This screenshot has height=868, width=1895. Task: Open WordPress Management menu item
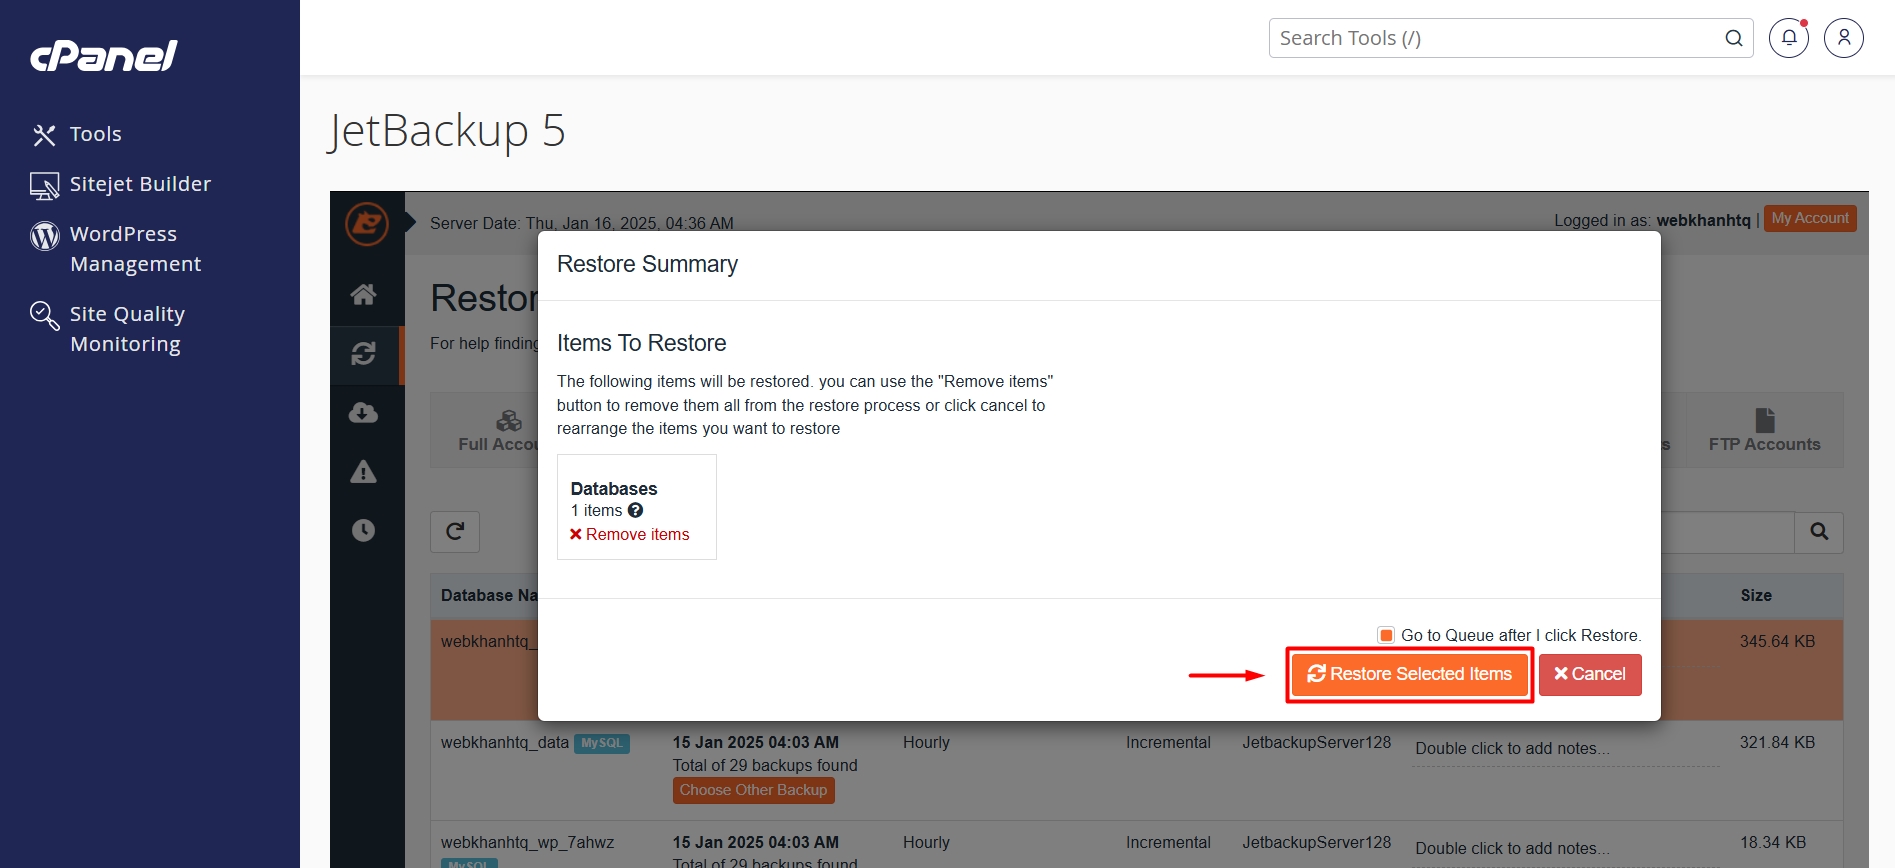[135, 249]
